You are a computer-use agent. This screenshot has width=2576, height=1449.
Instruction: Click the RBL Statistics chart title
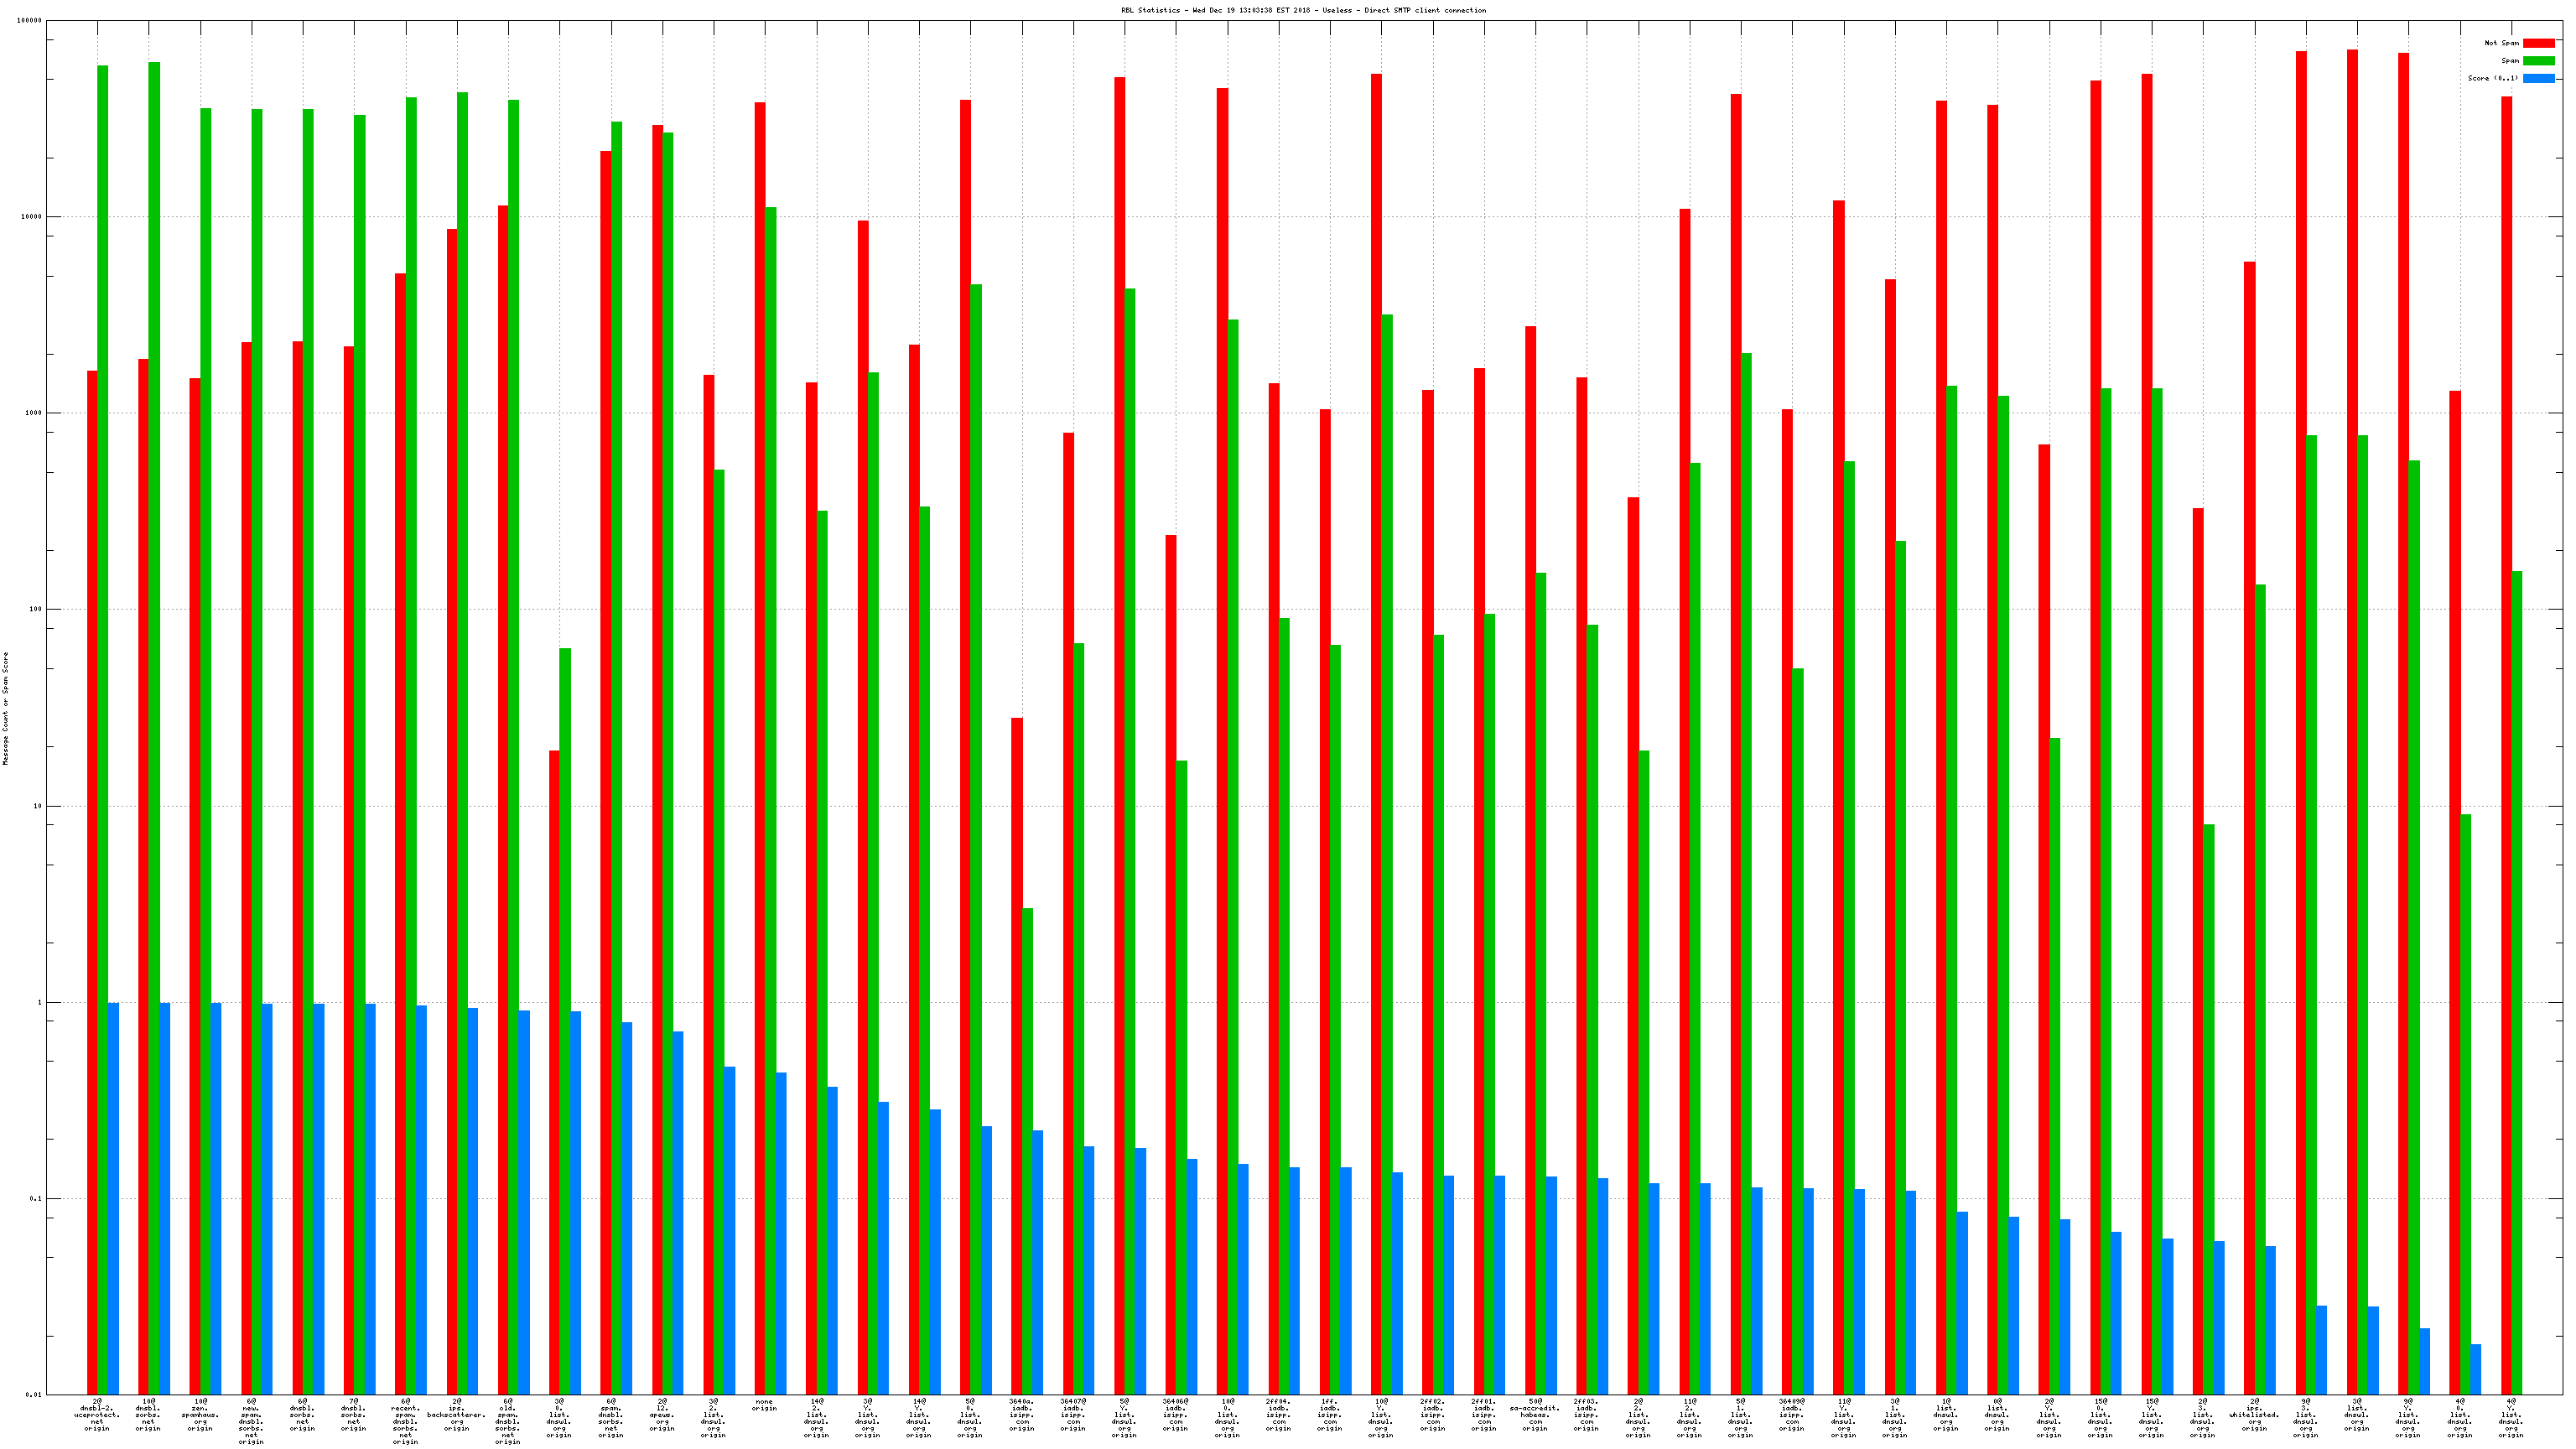tap(1302, 10)
